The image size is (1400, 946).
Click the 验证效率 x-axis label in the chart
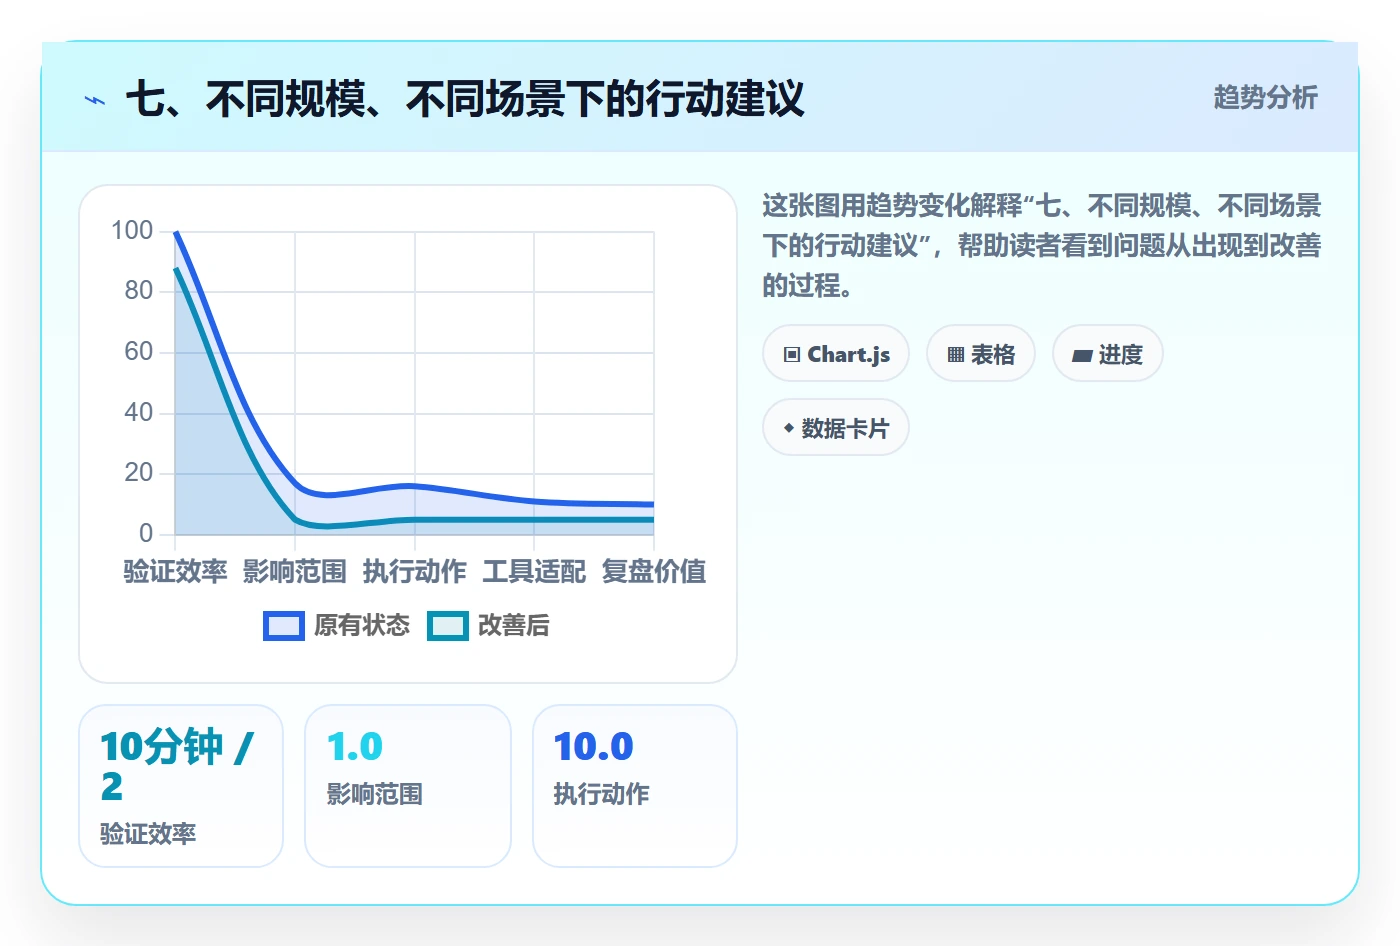(x=175, y=572)
